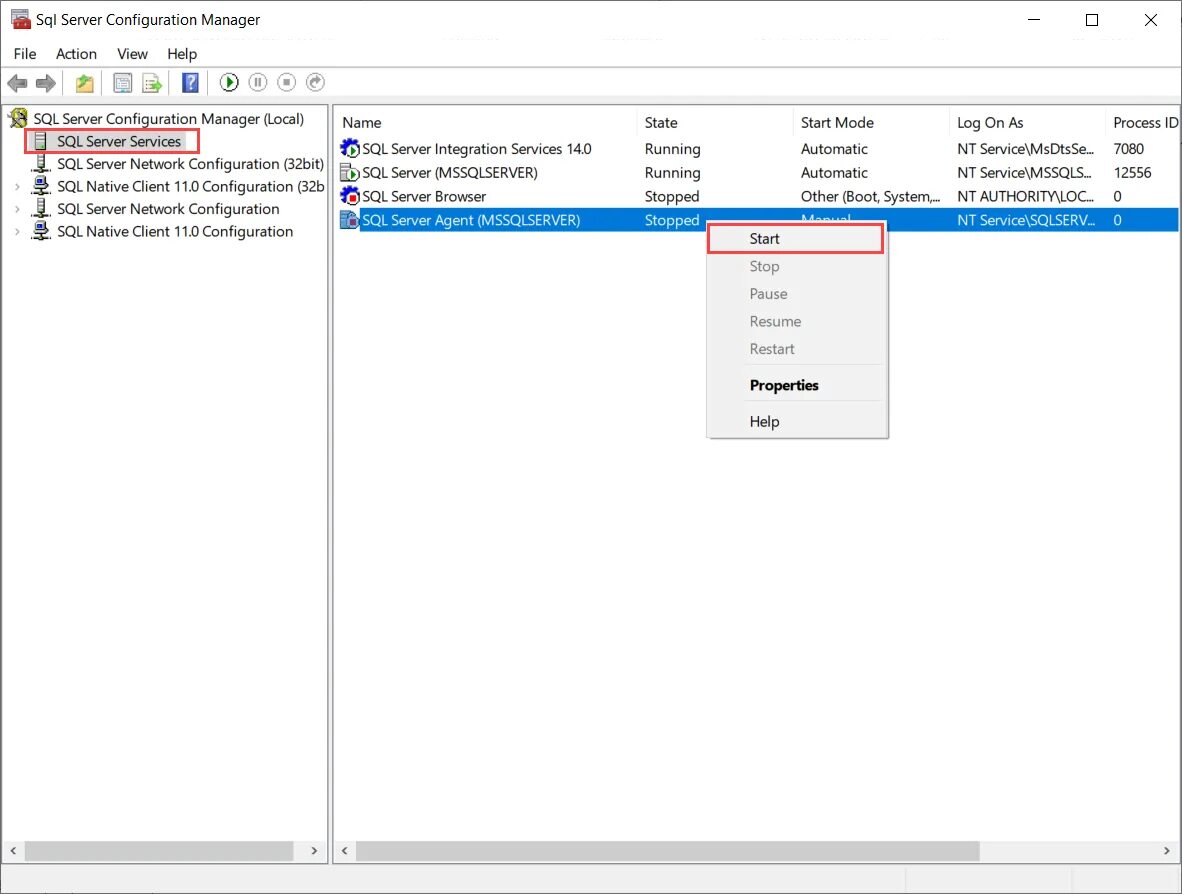Select SQL Server Configuration Manager (Local) root
The width and height of the screenshot is (1182, 894).
[x=169, y=118]
